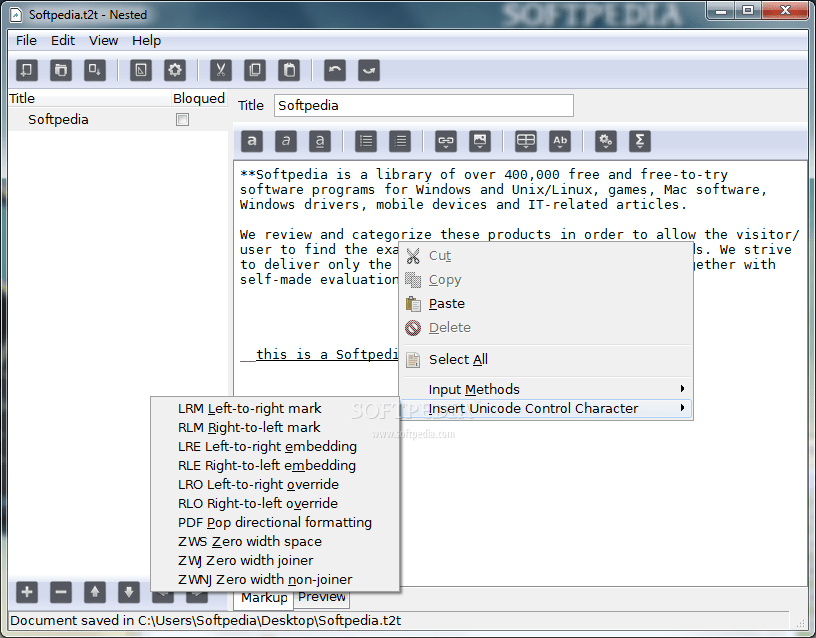Image resolution: width=816 pixels, height=638 pixels.
Task: Choose Paste in context menu
Action: 546,304
